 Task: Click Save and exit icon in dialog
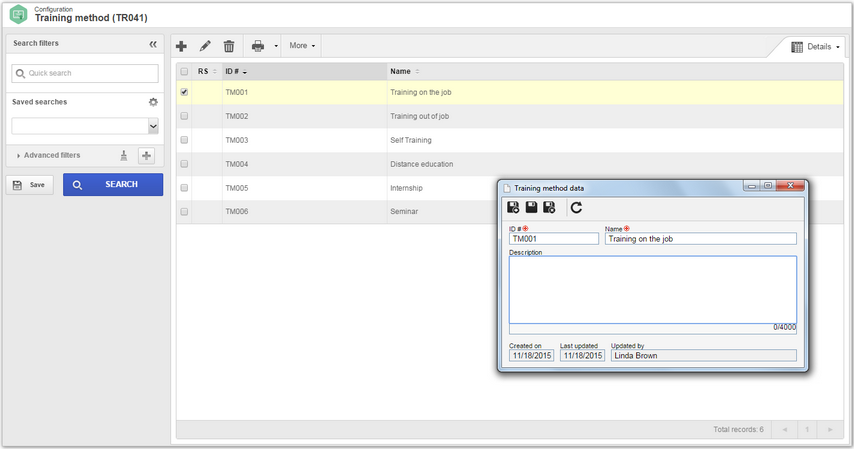tap(549, 208)
